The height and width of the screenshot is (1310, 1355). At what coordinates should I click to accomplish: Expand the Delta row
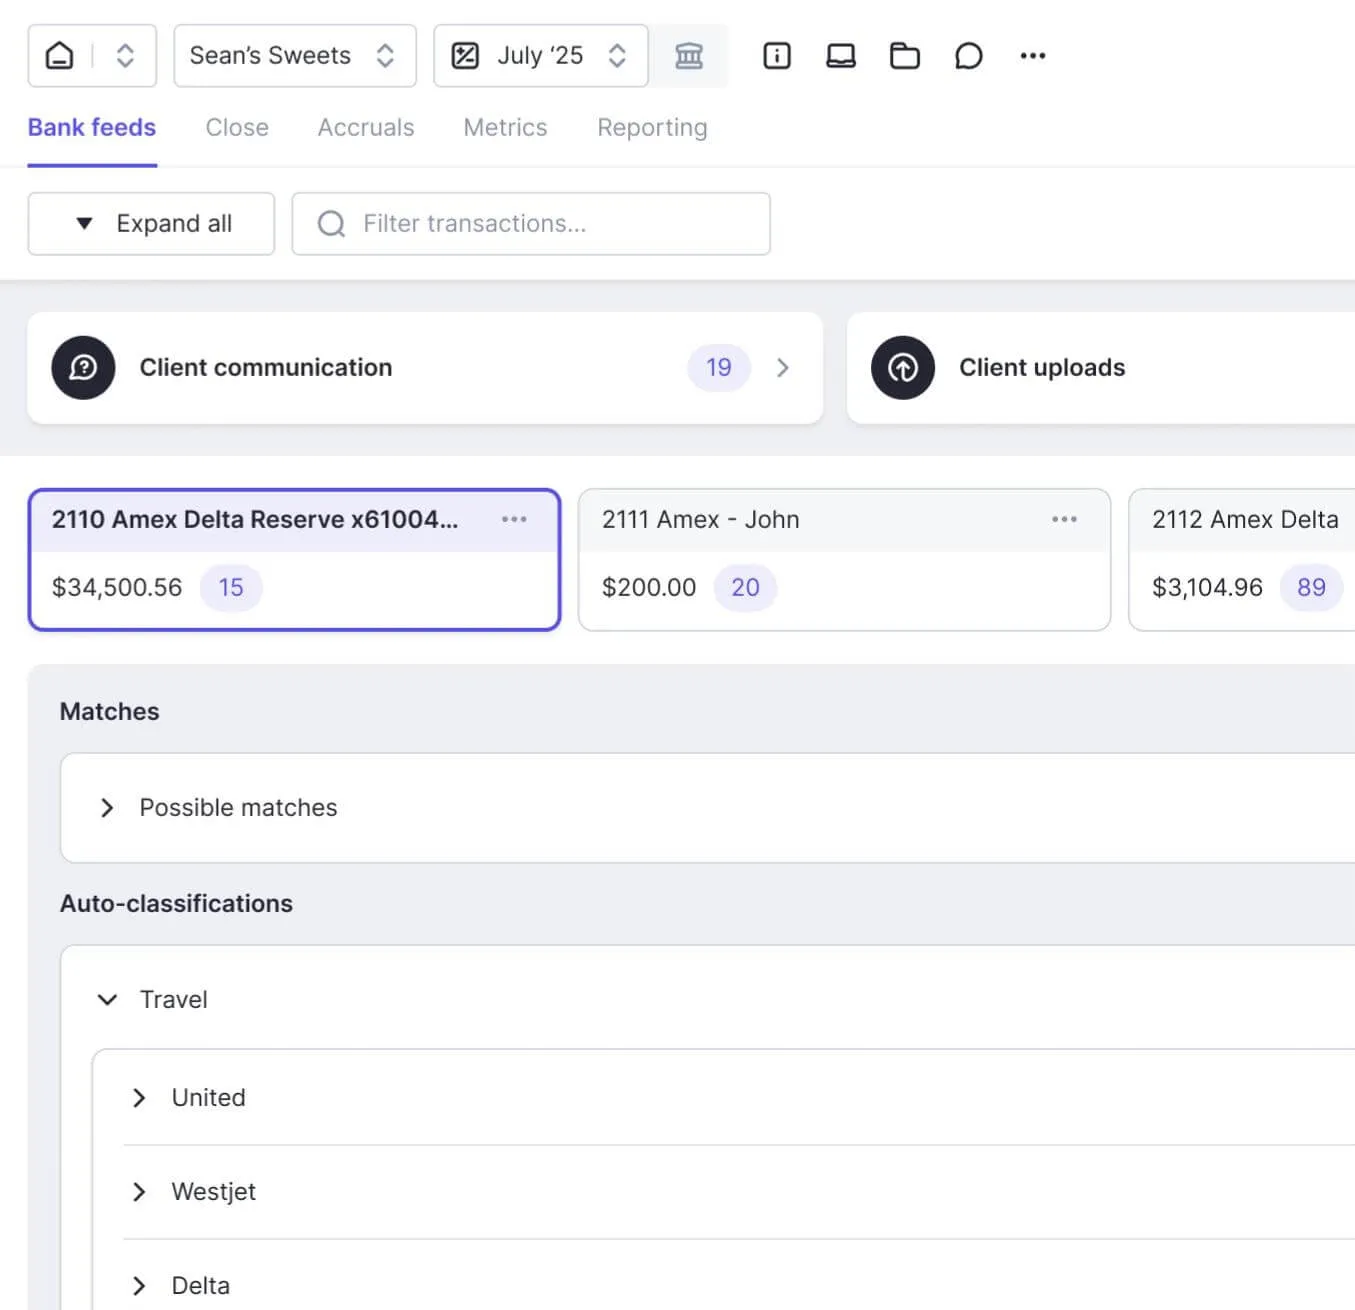[x=139, y=1285]
